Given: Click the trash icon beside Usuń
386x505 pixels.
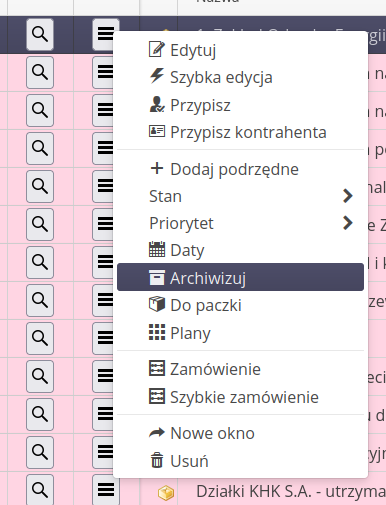Looking at the screenshot, I should (x=157, y=460).
